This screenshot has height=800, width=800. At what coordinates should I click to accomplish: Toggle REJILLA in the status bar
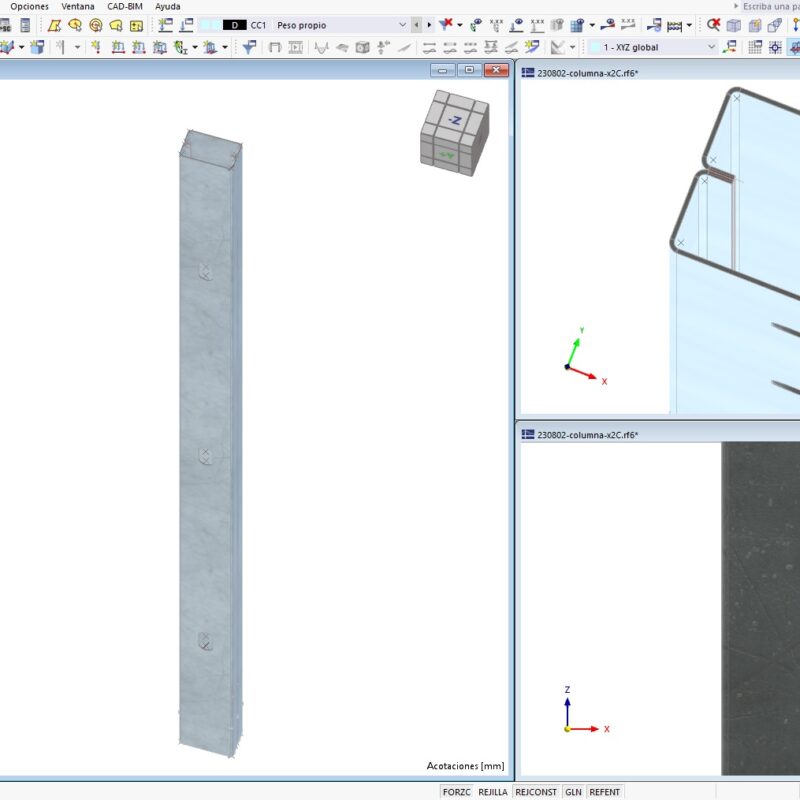point(493,792)
